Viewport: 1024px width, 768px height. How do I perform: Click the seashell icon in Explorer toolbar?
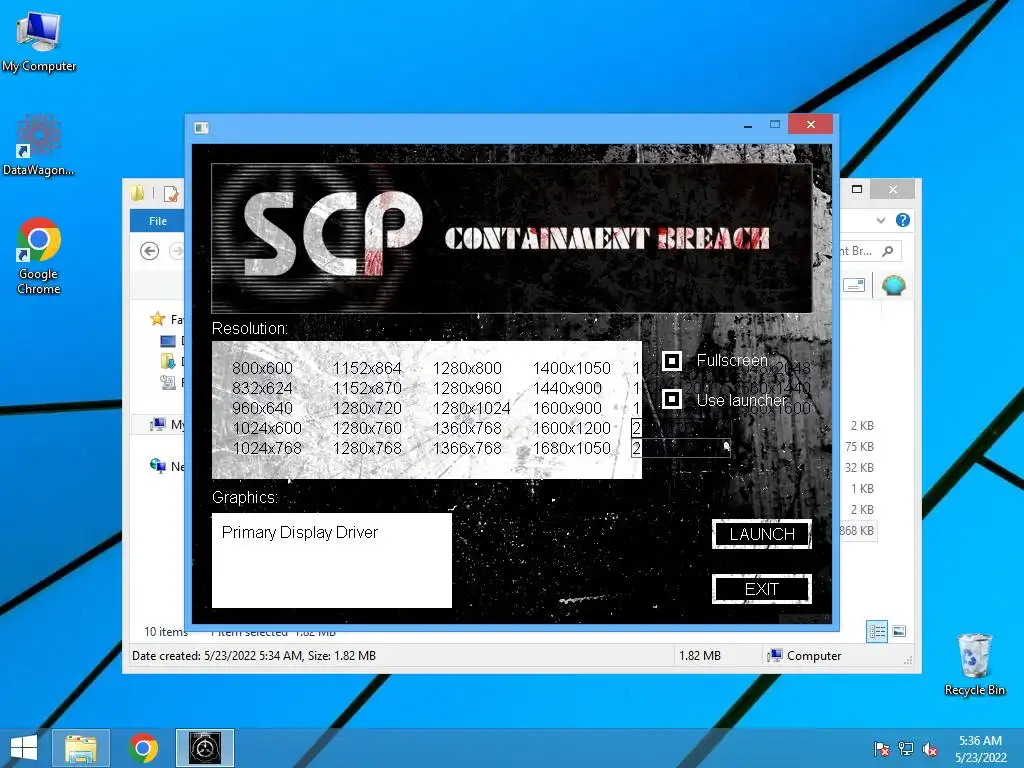click(x=893, y=285)
